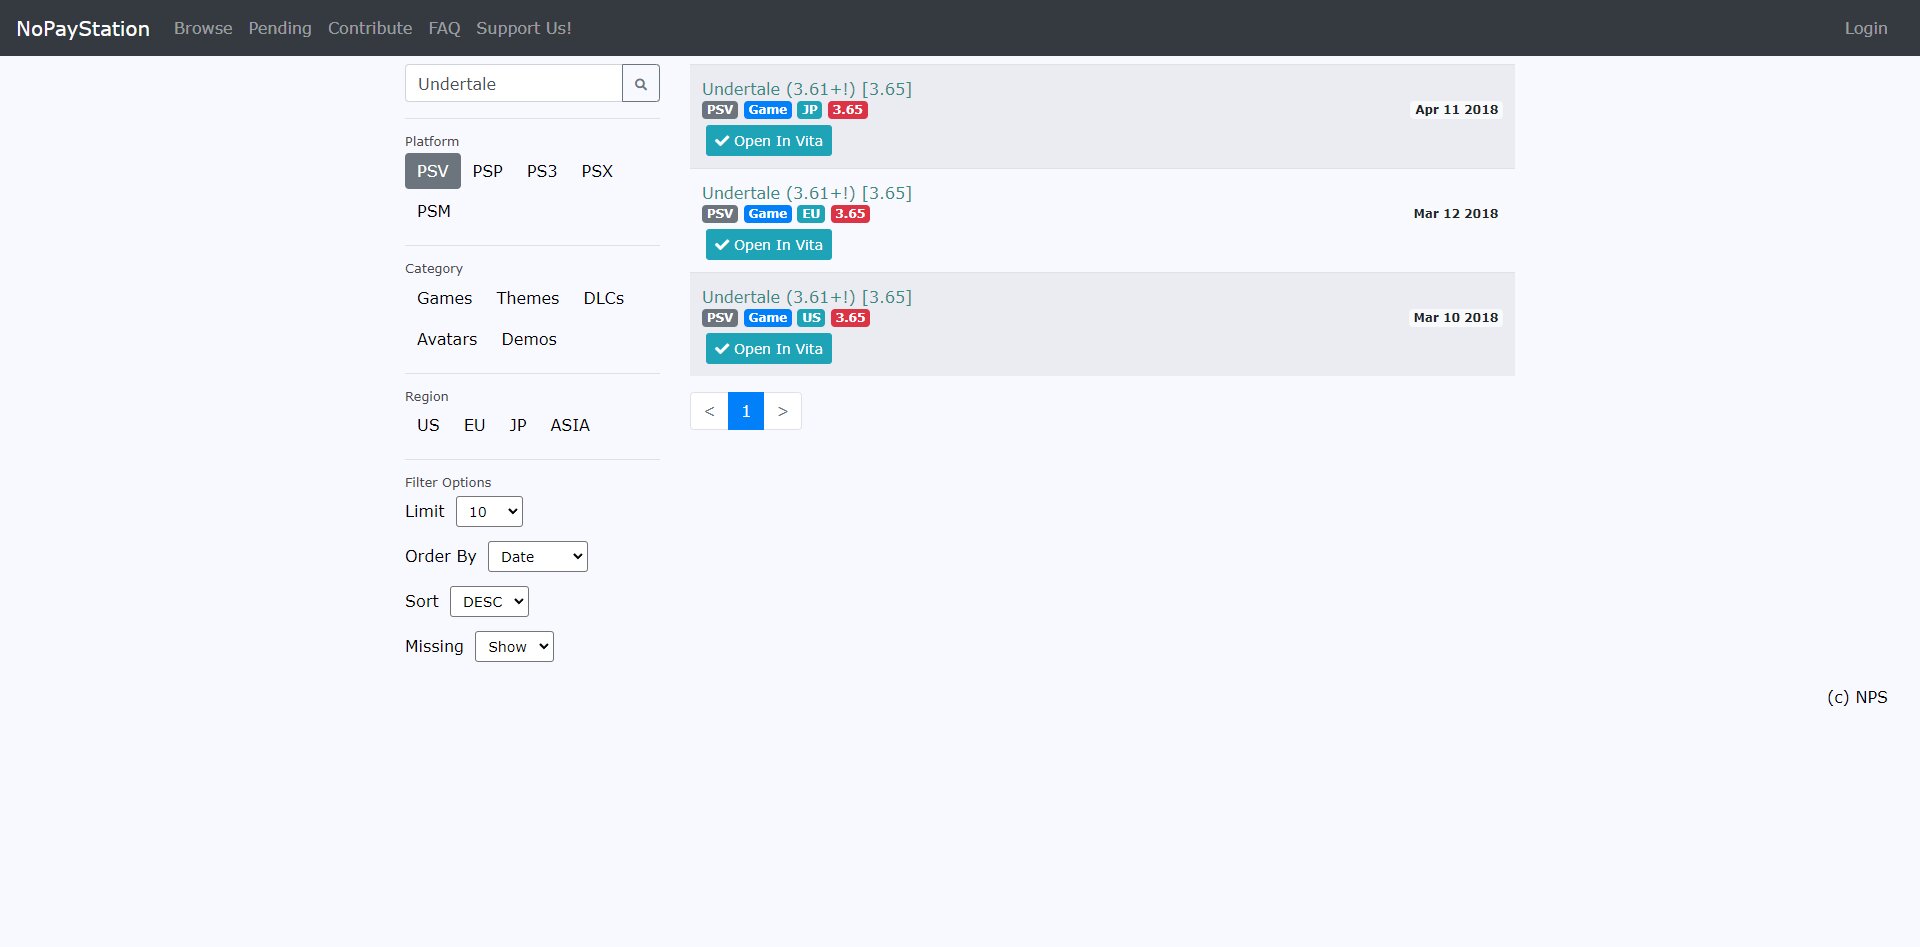Select the Games category filter

coord(445,298)
